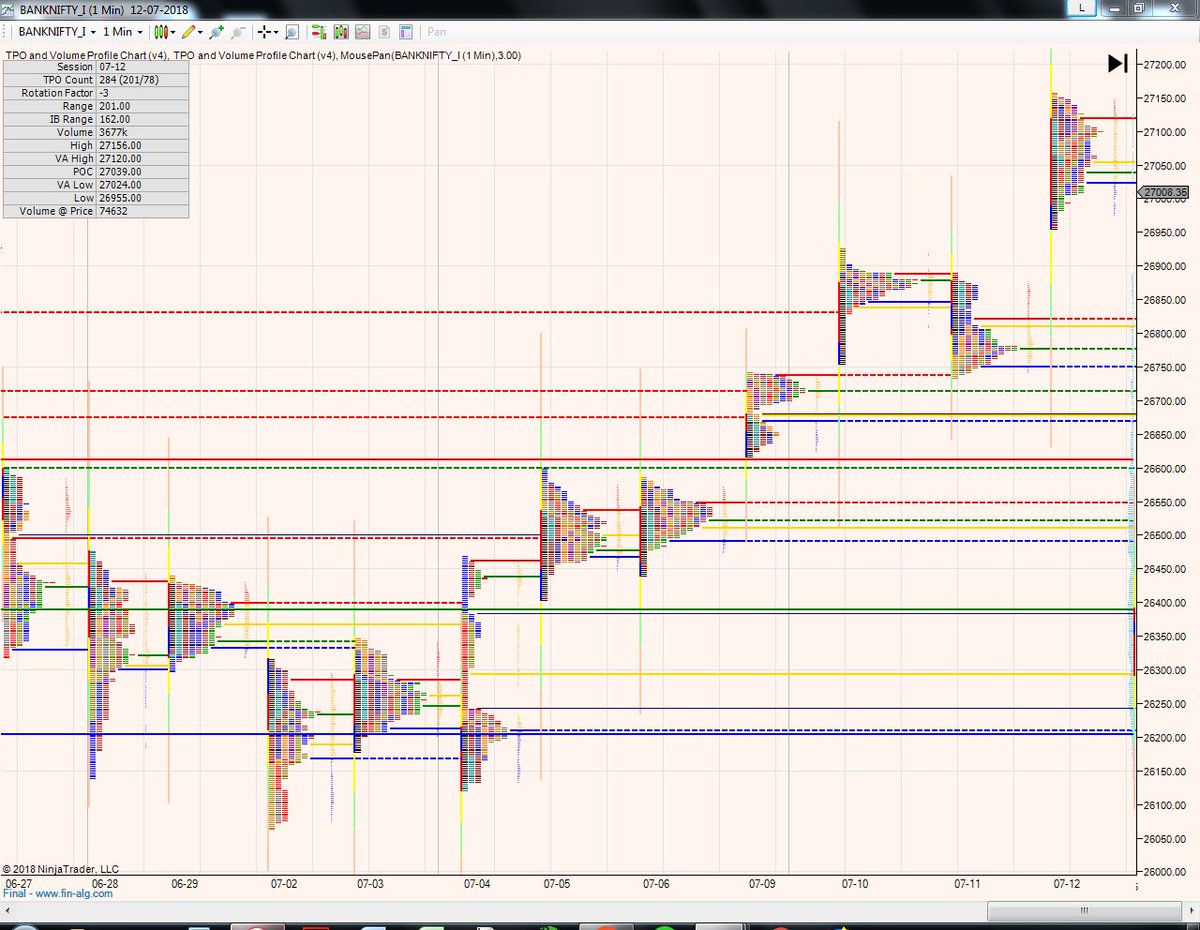The height and width of the screenshot is (930, 1200).
Task: Click the 07-04 date axis label
Action: tap(477, 884)
